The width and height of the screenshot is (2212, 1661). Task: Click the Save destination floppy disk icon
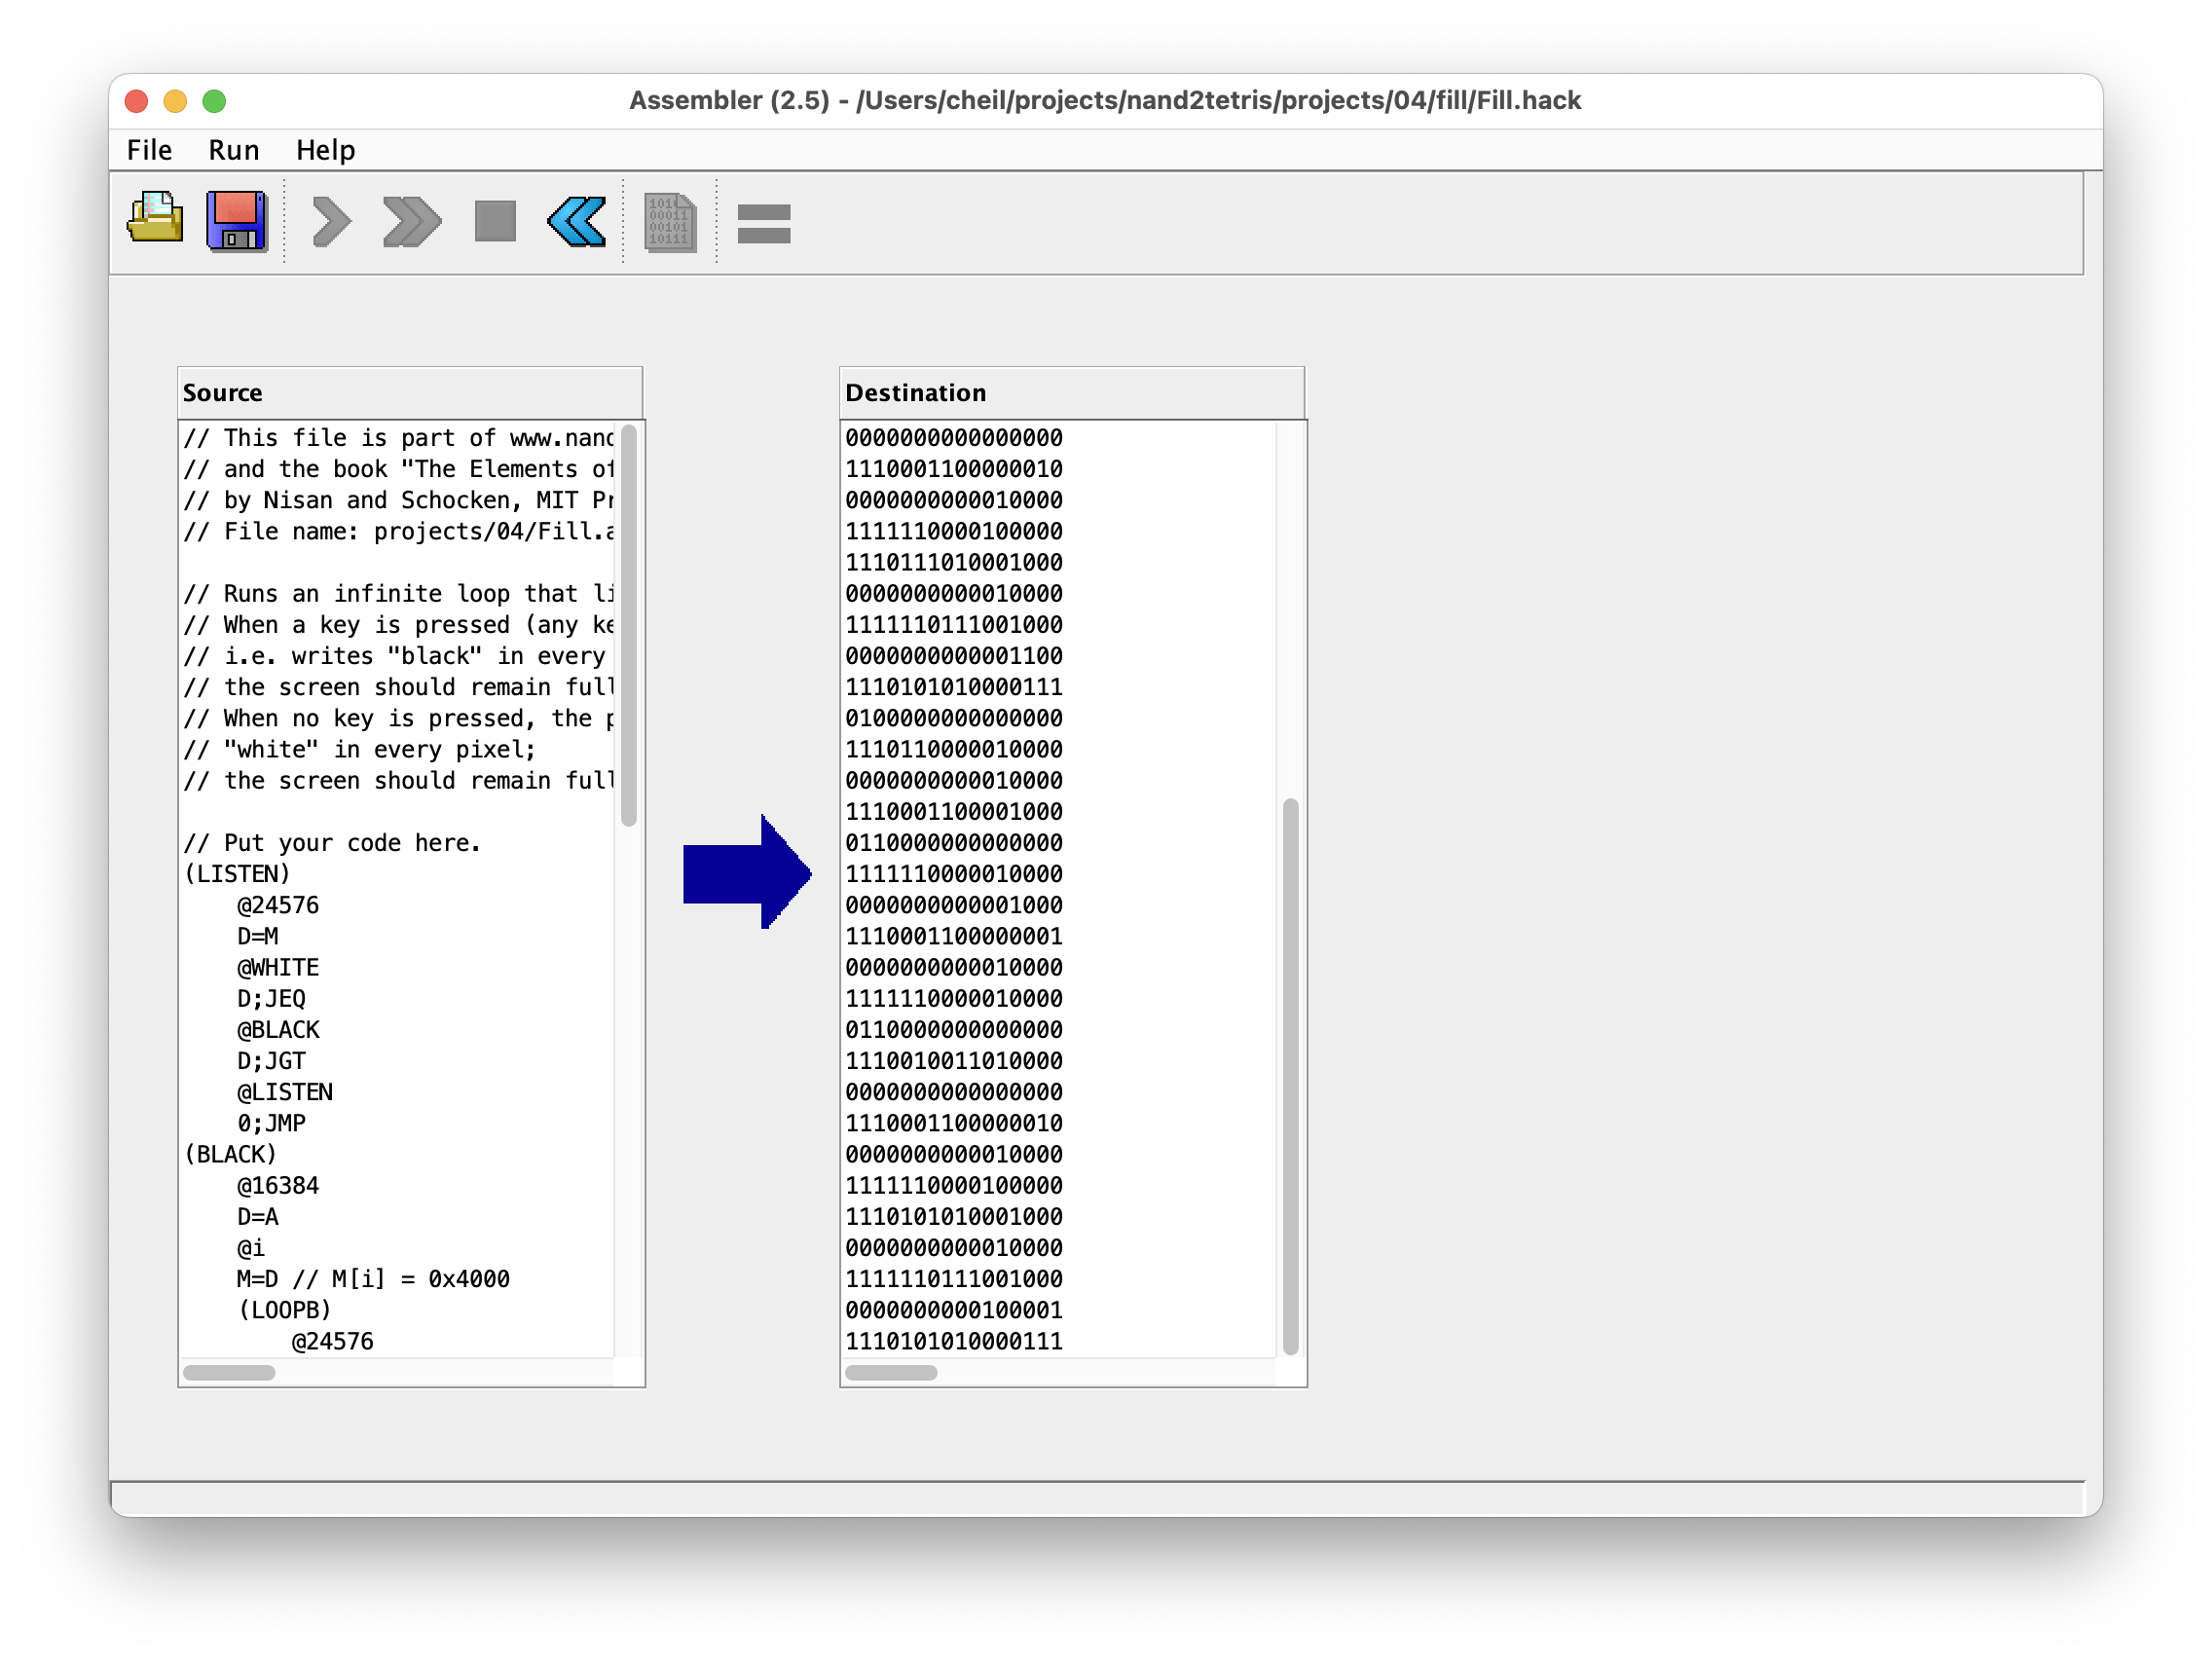(x=236, y=220)
